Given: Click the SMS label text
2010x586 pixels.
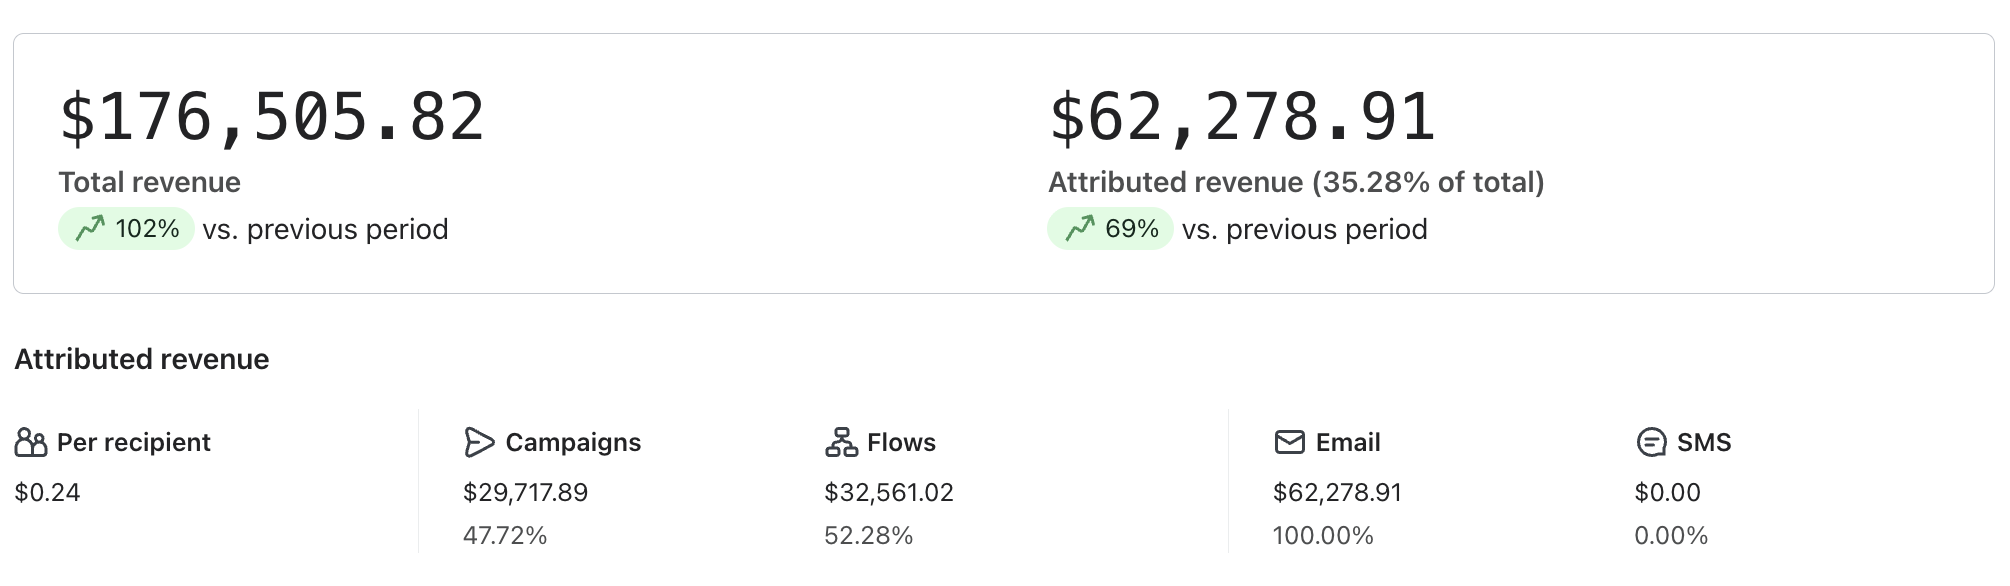Looking at the screenshot, I should (1703, 442).
